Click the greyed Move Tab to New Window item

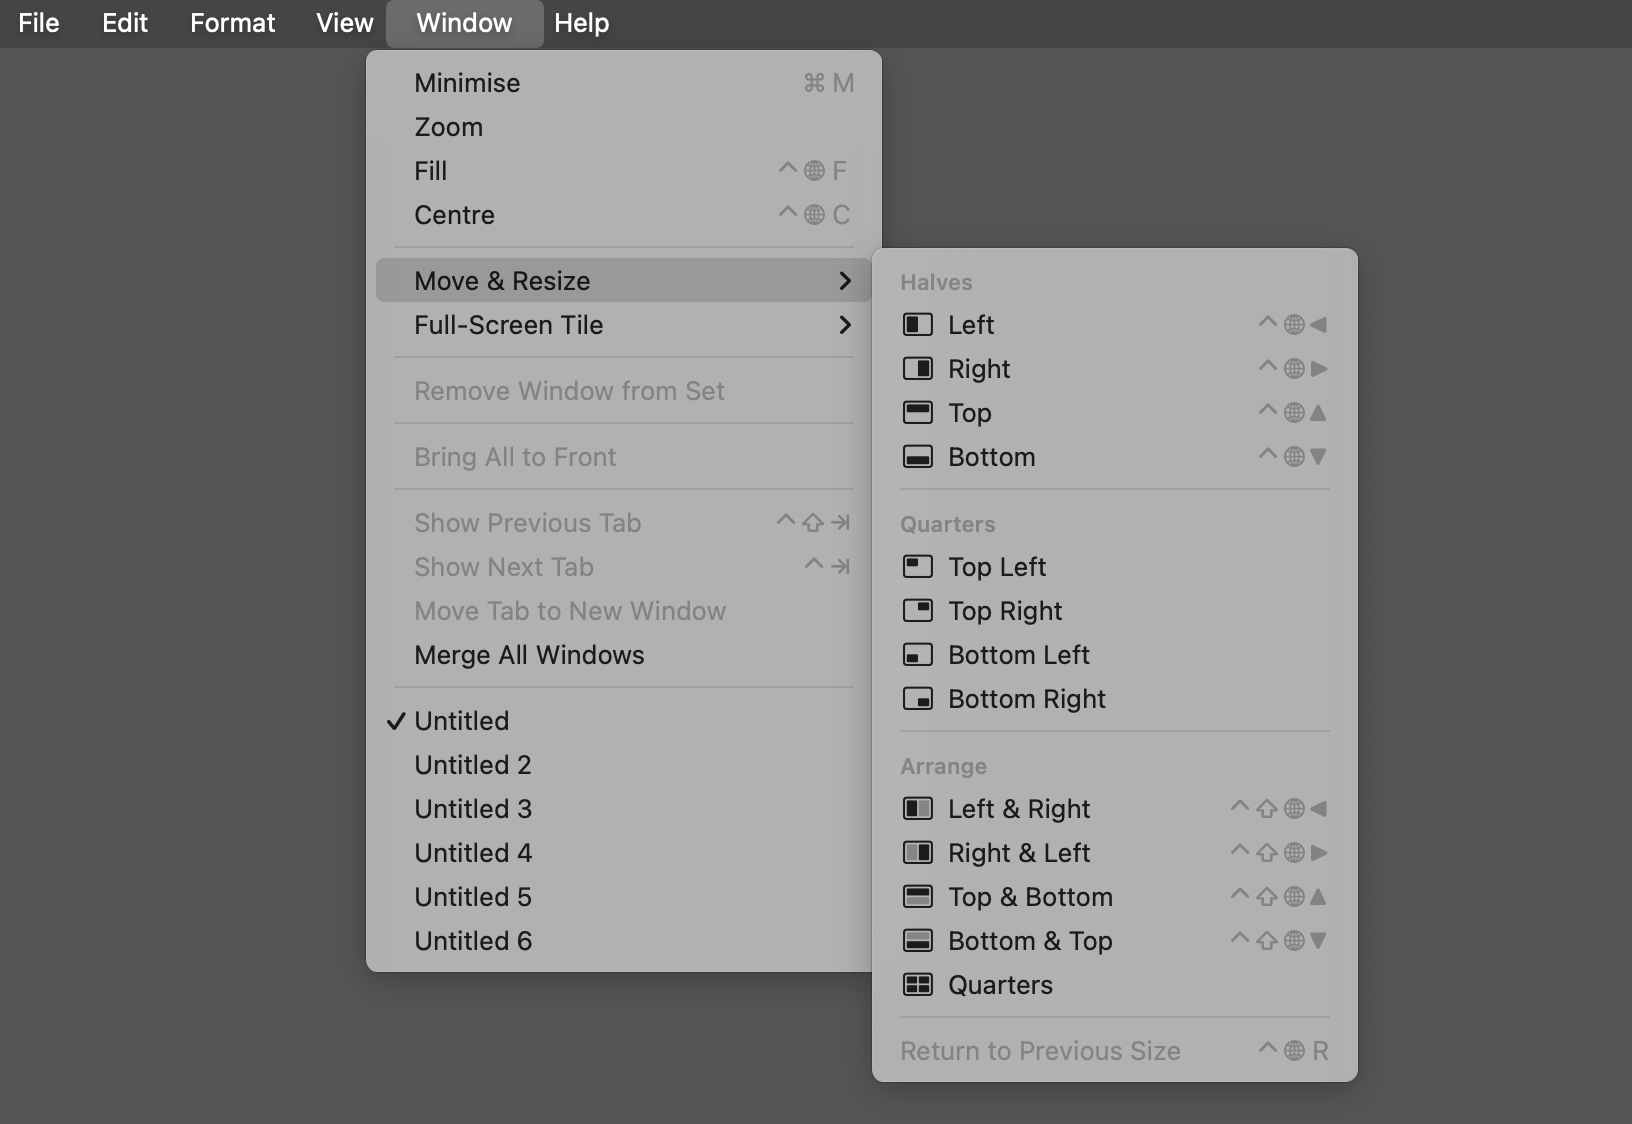tap(624, 611)
